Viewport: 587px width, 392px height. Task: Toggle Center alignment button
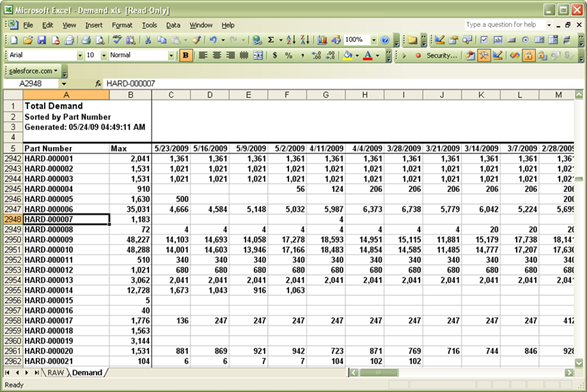pos(217,55)
